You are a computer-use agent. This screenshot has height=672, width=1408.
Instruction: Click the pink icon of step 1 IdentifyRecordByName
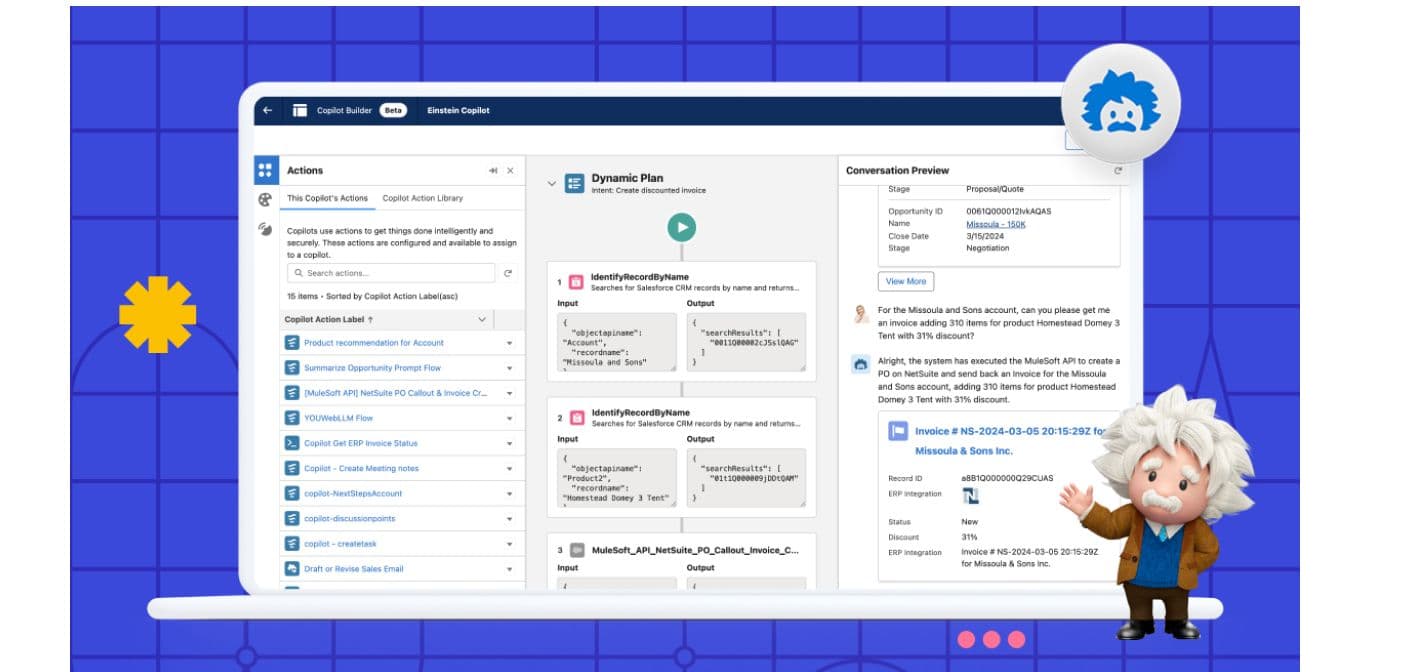click(576, 282)
